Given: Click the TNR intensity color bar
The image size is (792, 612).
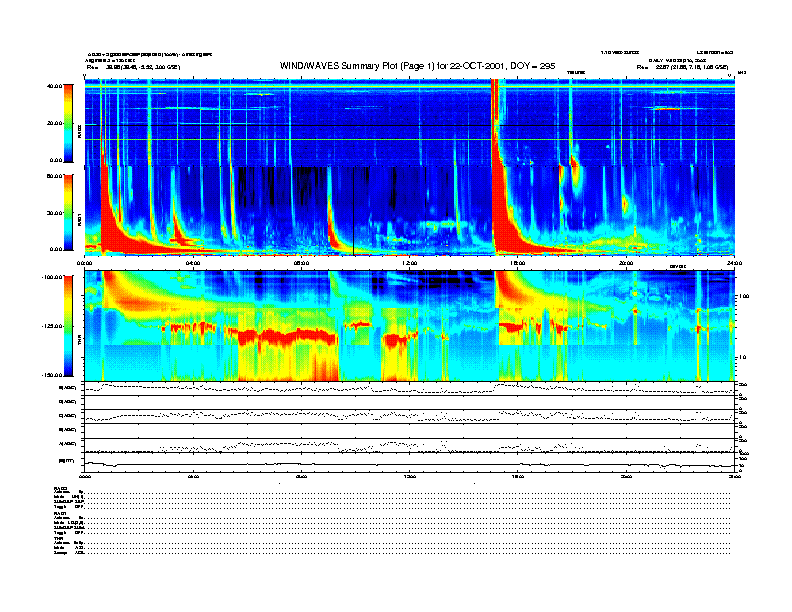Looking at the screenshot, I should click(68, 326).
